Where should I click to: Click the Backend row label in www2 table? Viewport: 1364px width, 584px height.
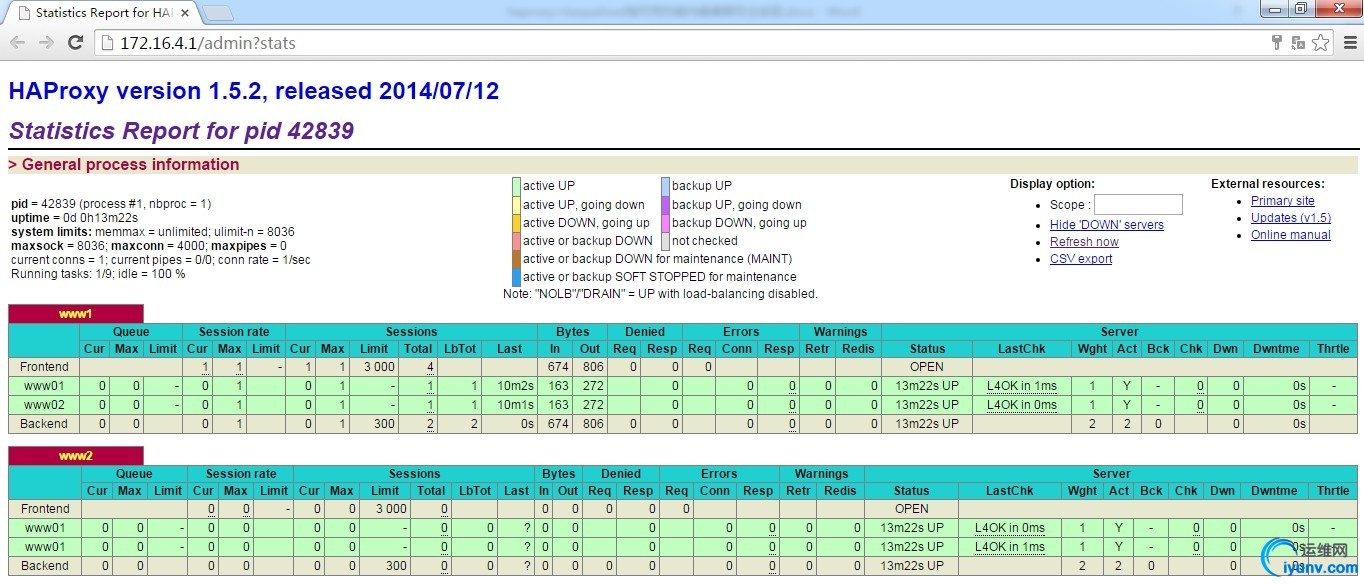tap(44, 566)
